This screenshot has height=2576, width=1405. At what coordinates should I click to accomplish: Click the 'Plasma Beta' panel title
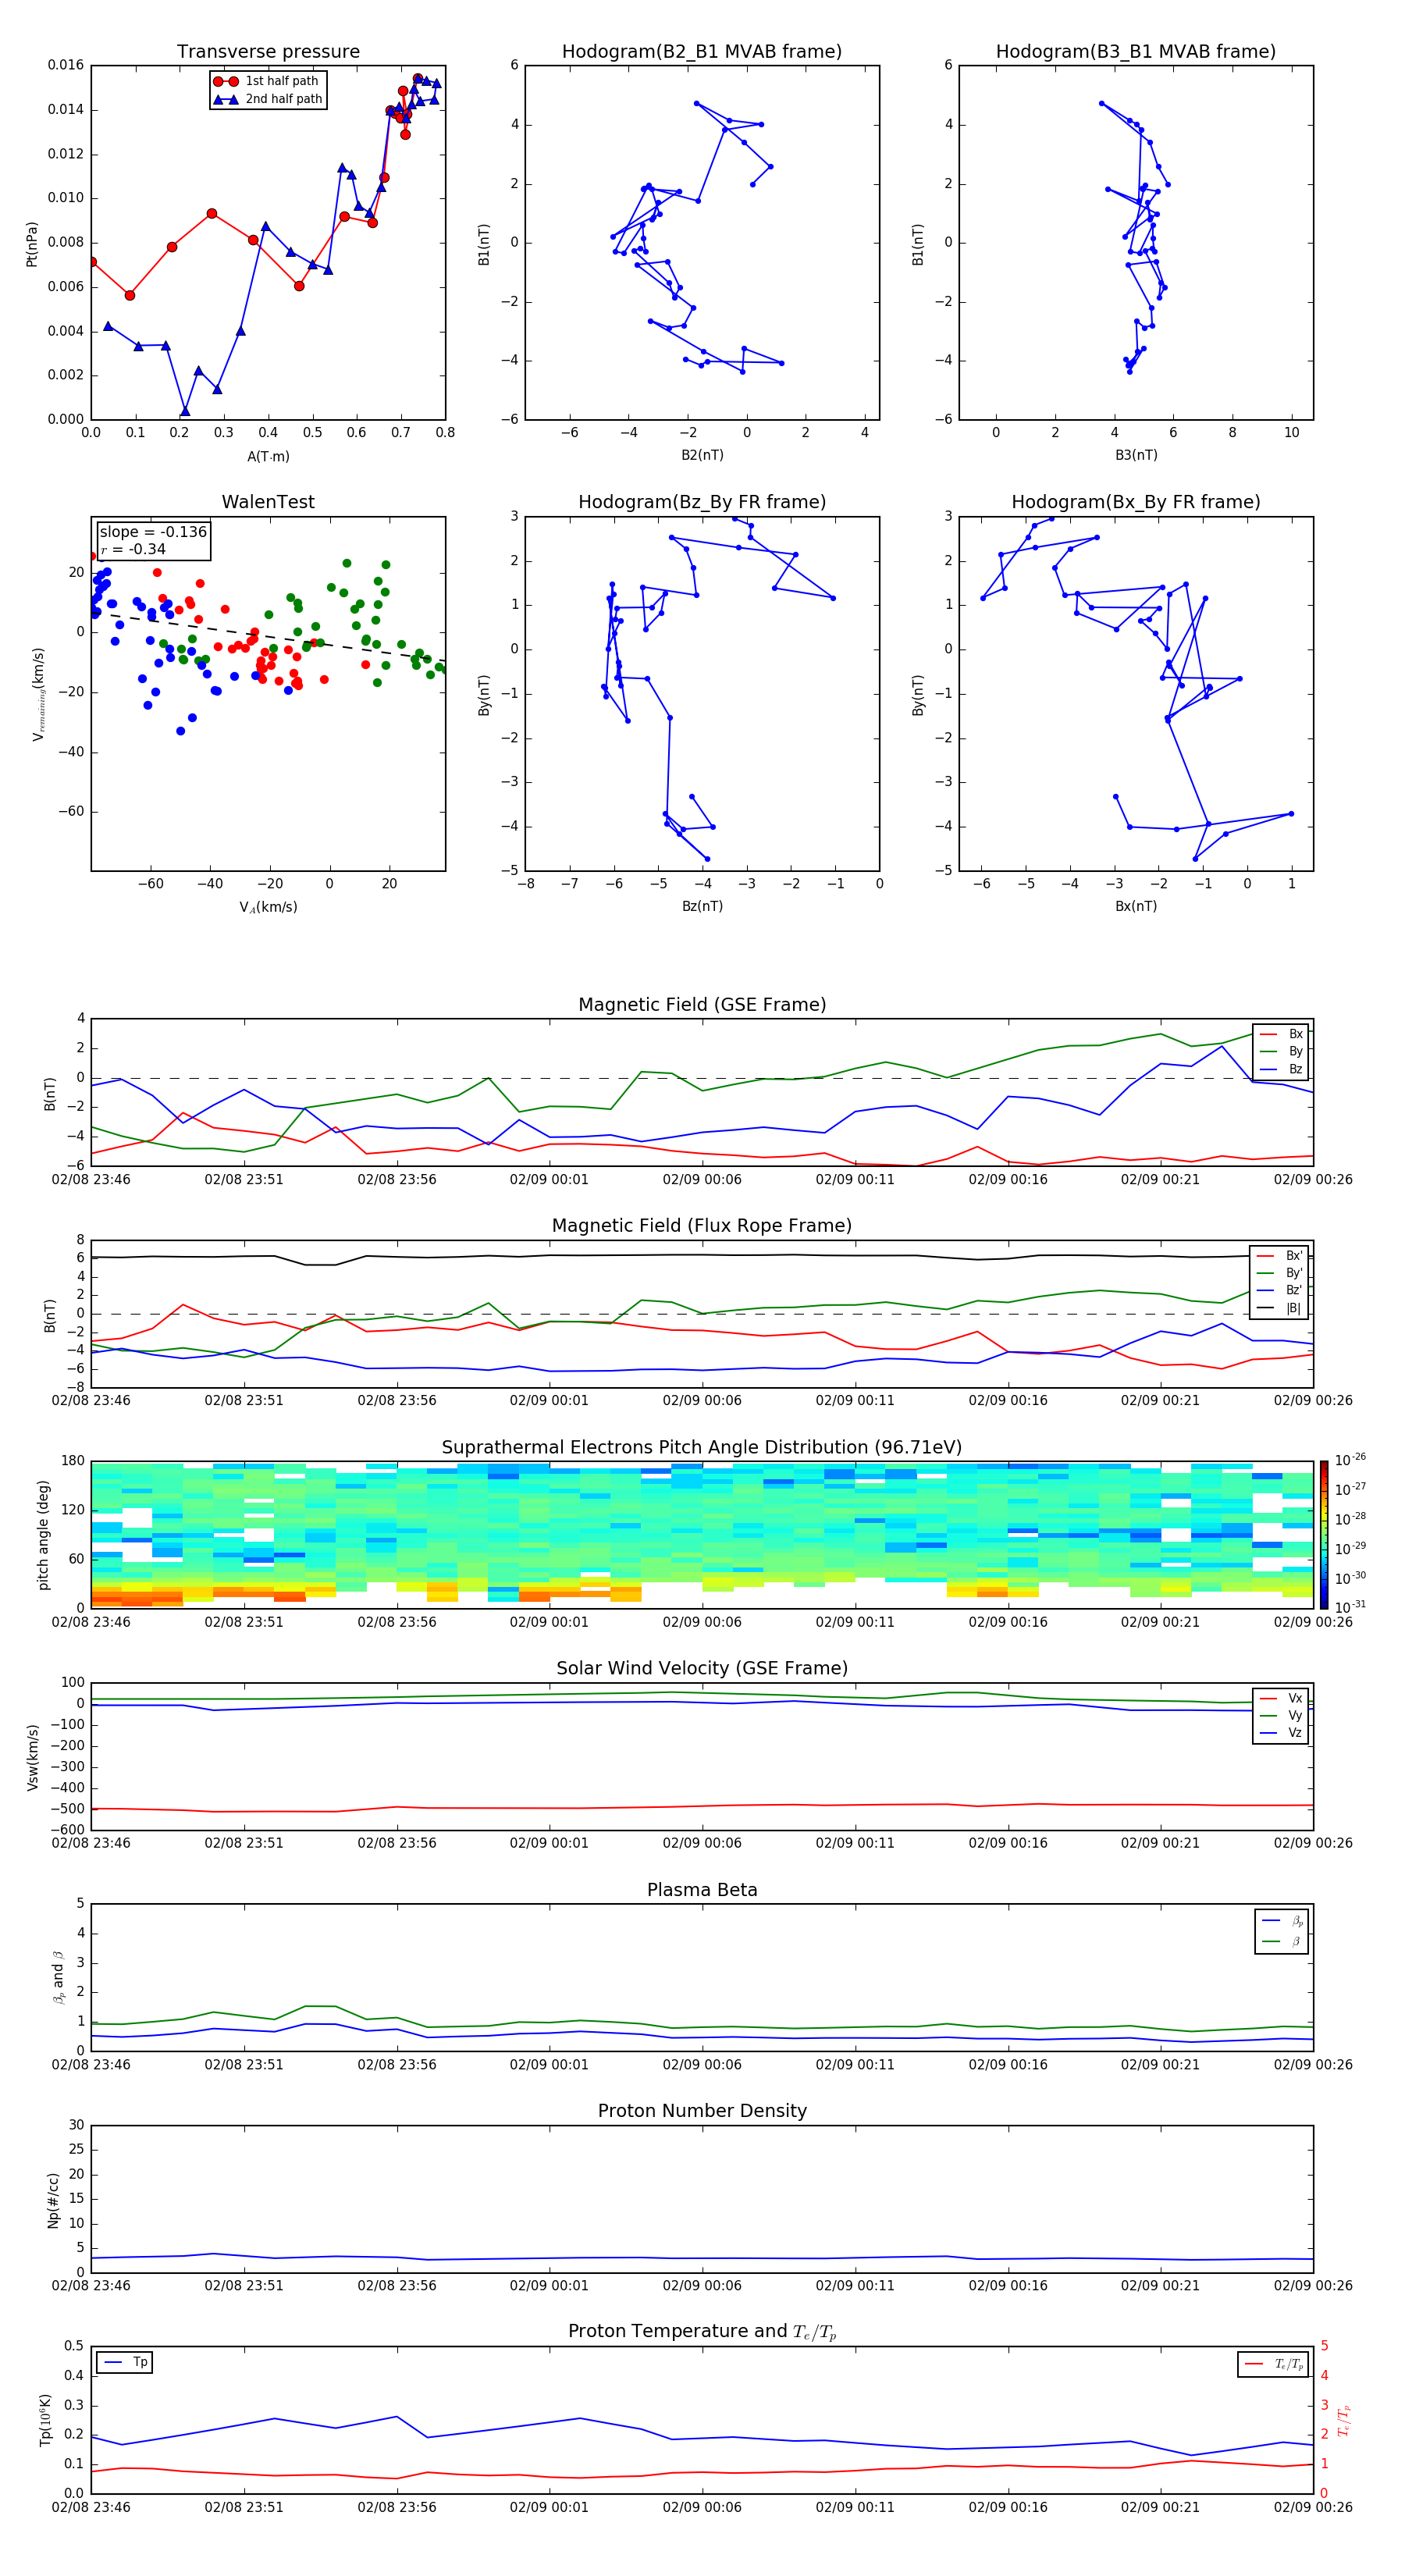[702, 1891]
